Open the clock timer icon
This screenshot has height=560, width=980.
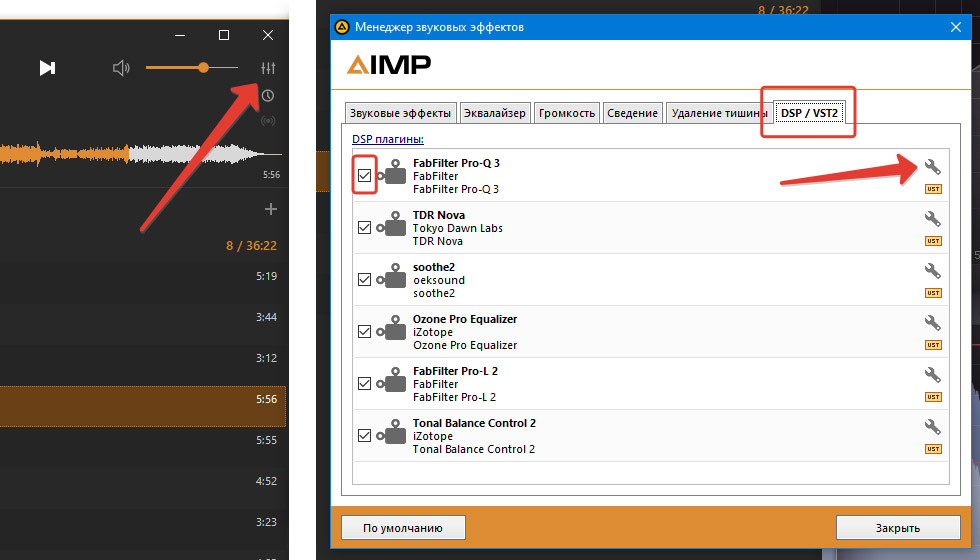[267, 96]
